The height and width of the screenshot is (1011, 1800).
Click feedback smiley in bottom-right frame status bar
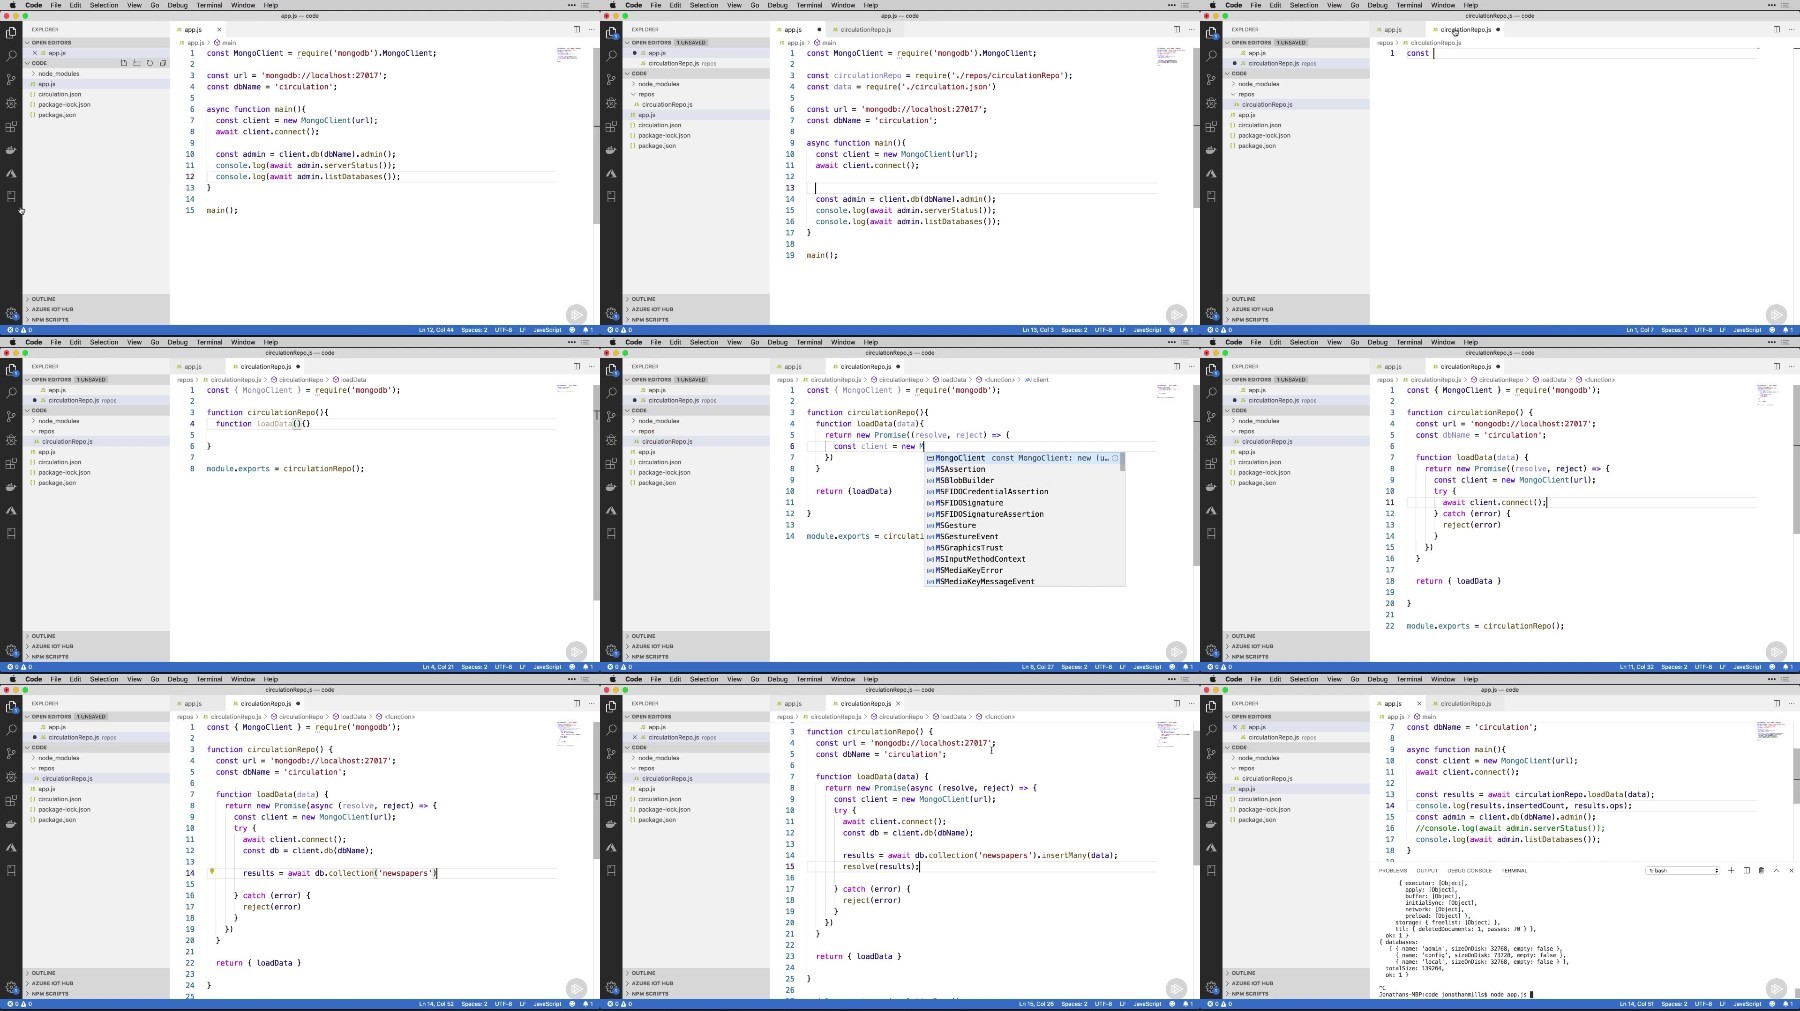coord(1773,1004)
